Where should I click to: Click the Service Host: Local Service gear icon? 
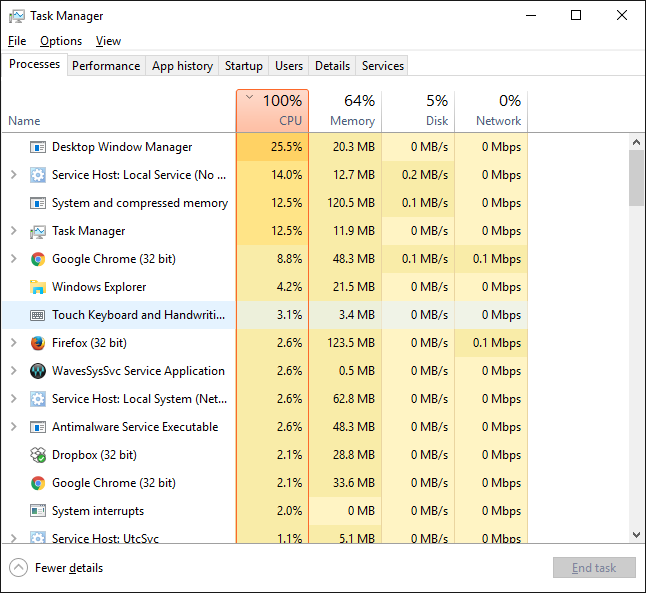38,175
